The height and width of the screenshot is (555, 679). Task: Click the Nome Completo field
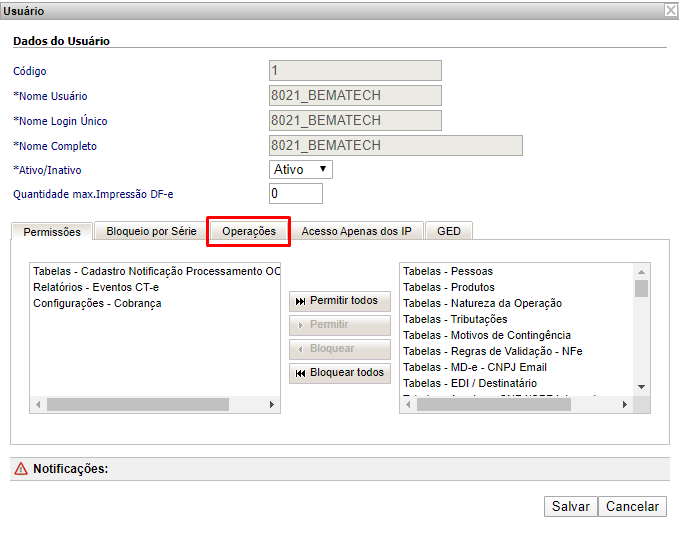click(396, 145)
